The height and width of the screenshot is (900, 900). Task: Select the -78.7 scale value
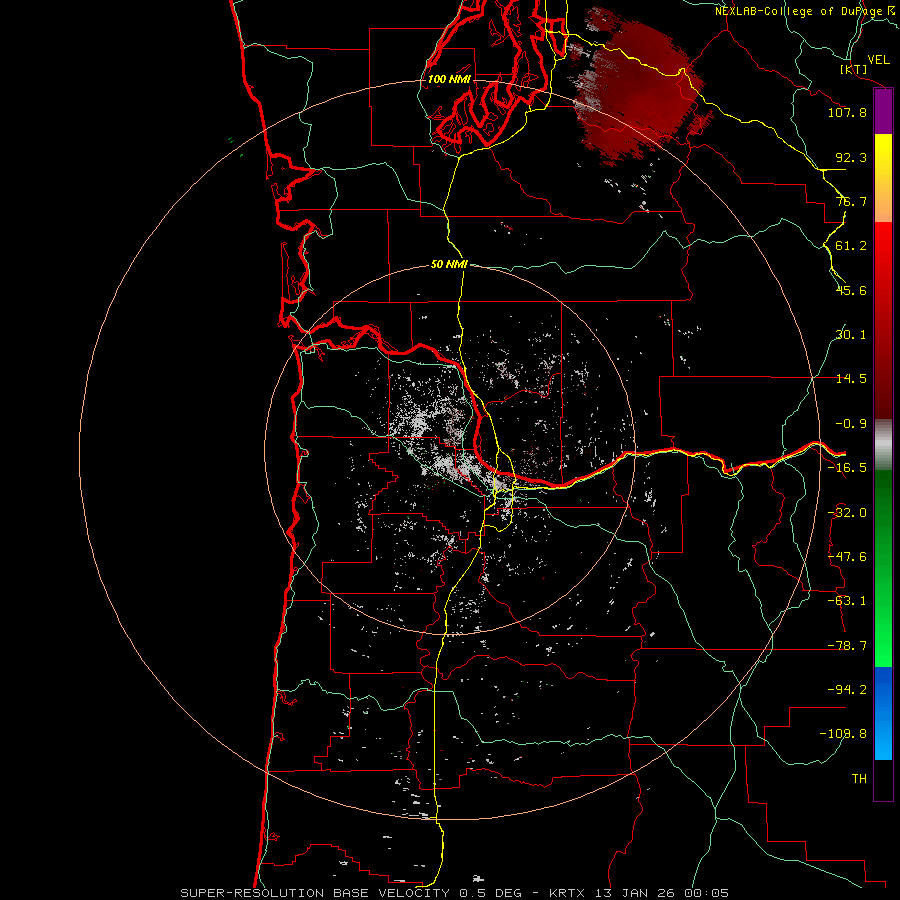[847, 646]
